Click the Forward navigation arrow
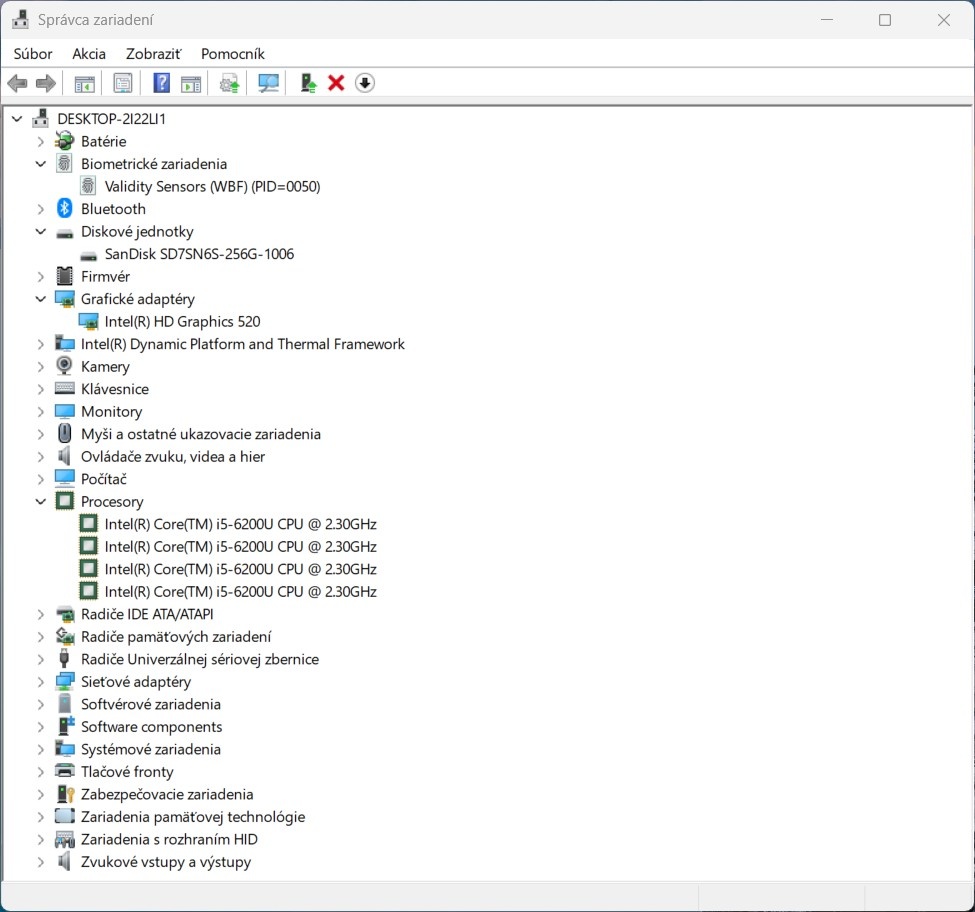 tap(45, 82)
